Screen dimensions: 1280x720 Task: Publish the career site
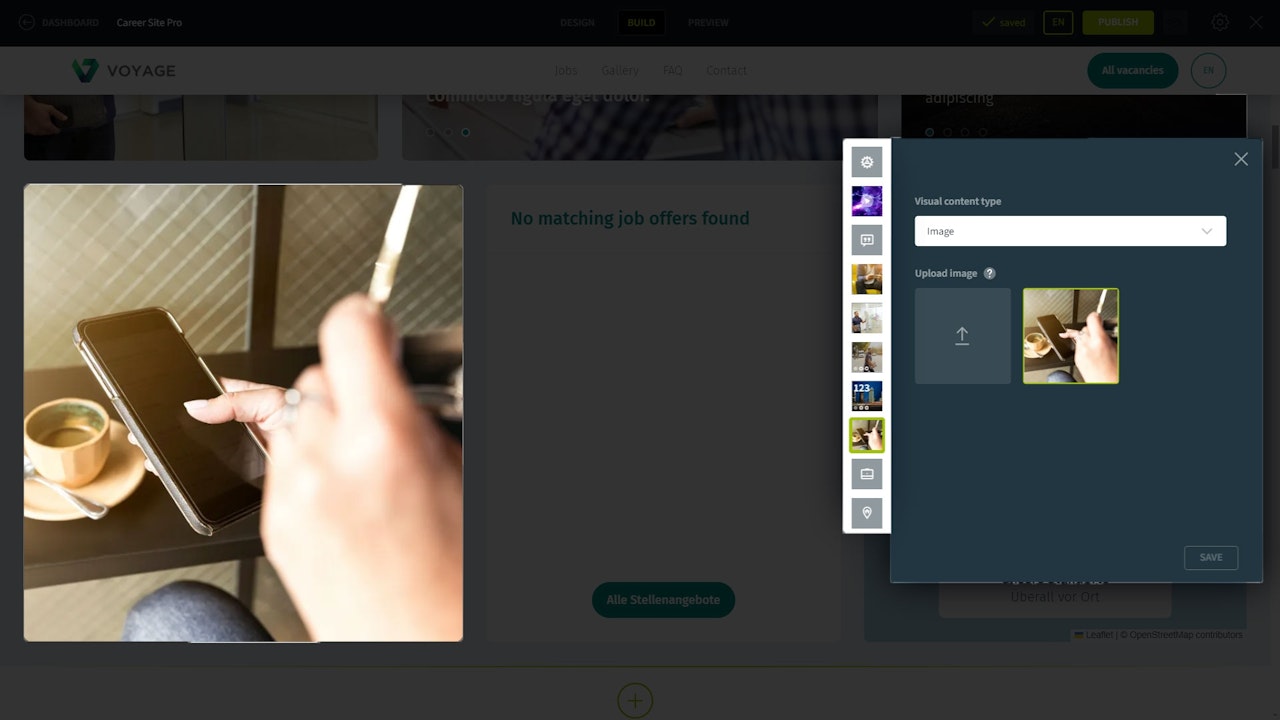point(1118,22)
